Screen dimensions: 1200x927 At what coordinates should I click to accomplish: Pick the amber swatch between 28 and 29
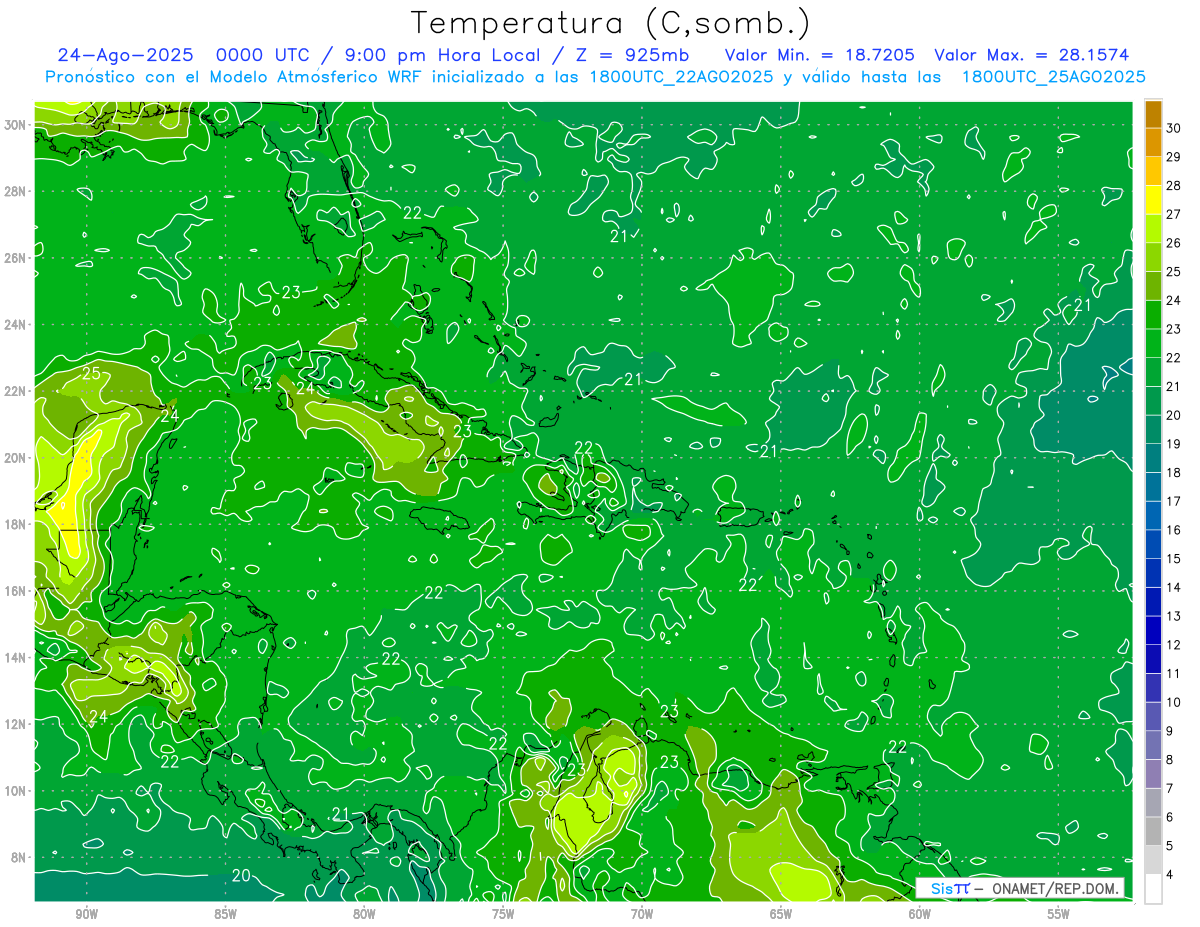pyautogui.click(x=1153, y=171)
